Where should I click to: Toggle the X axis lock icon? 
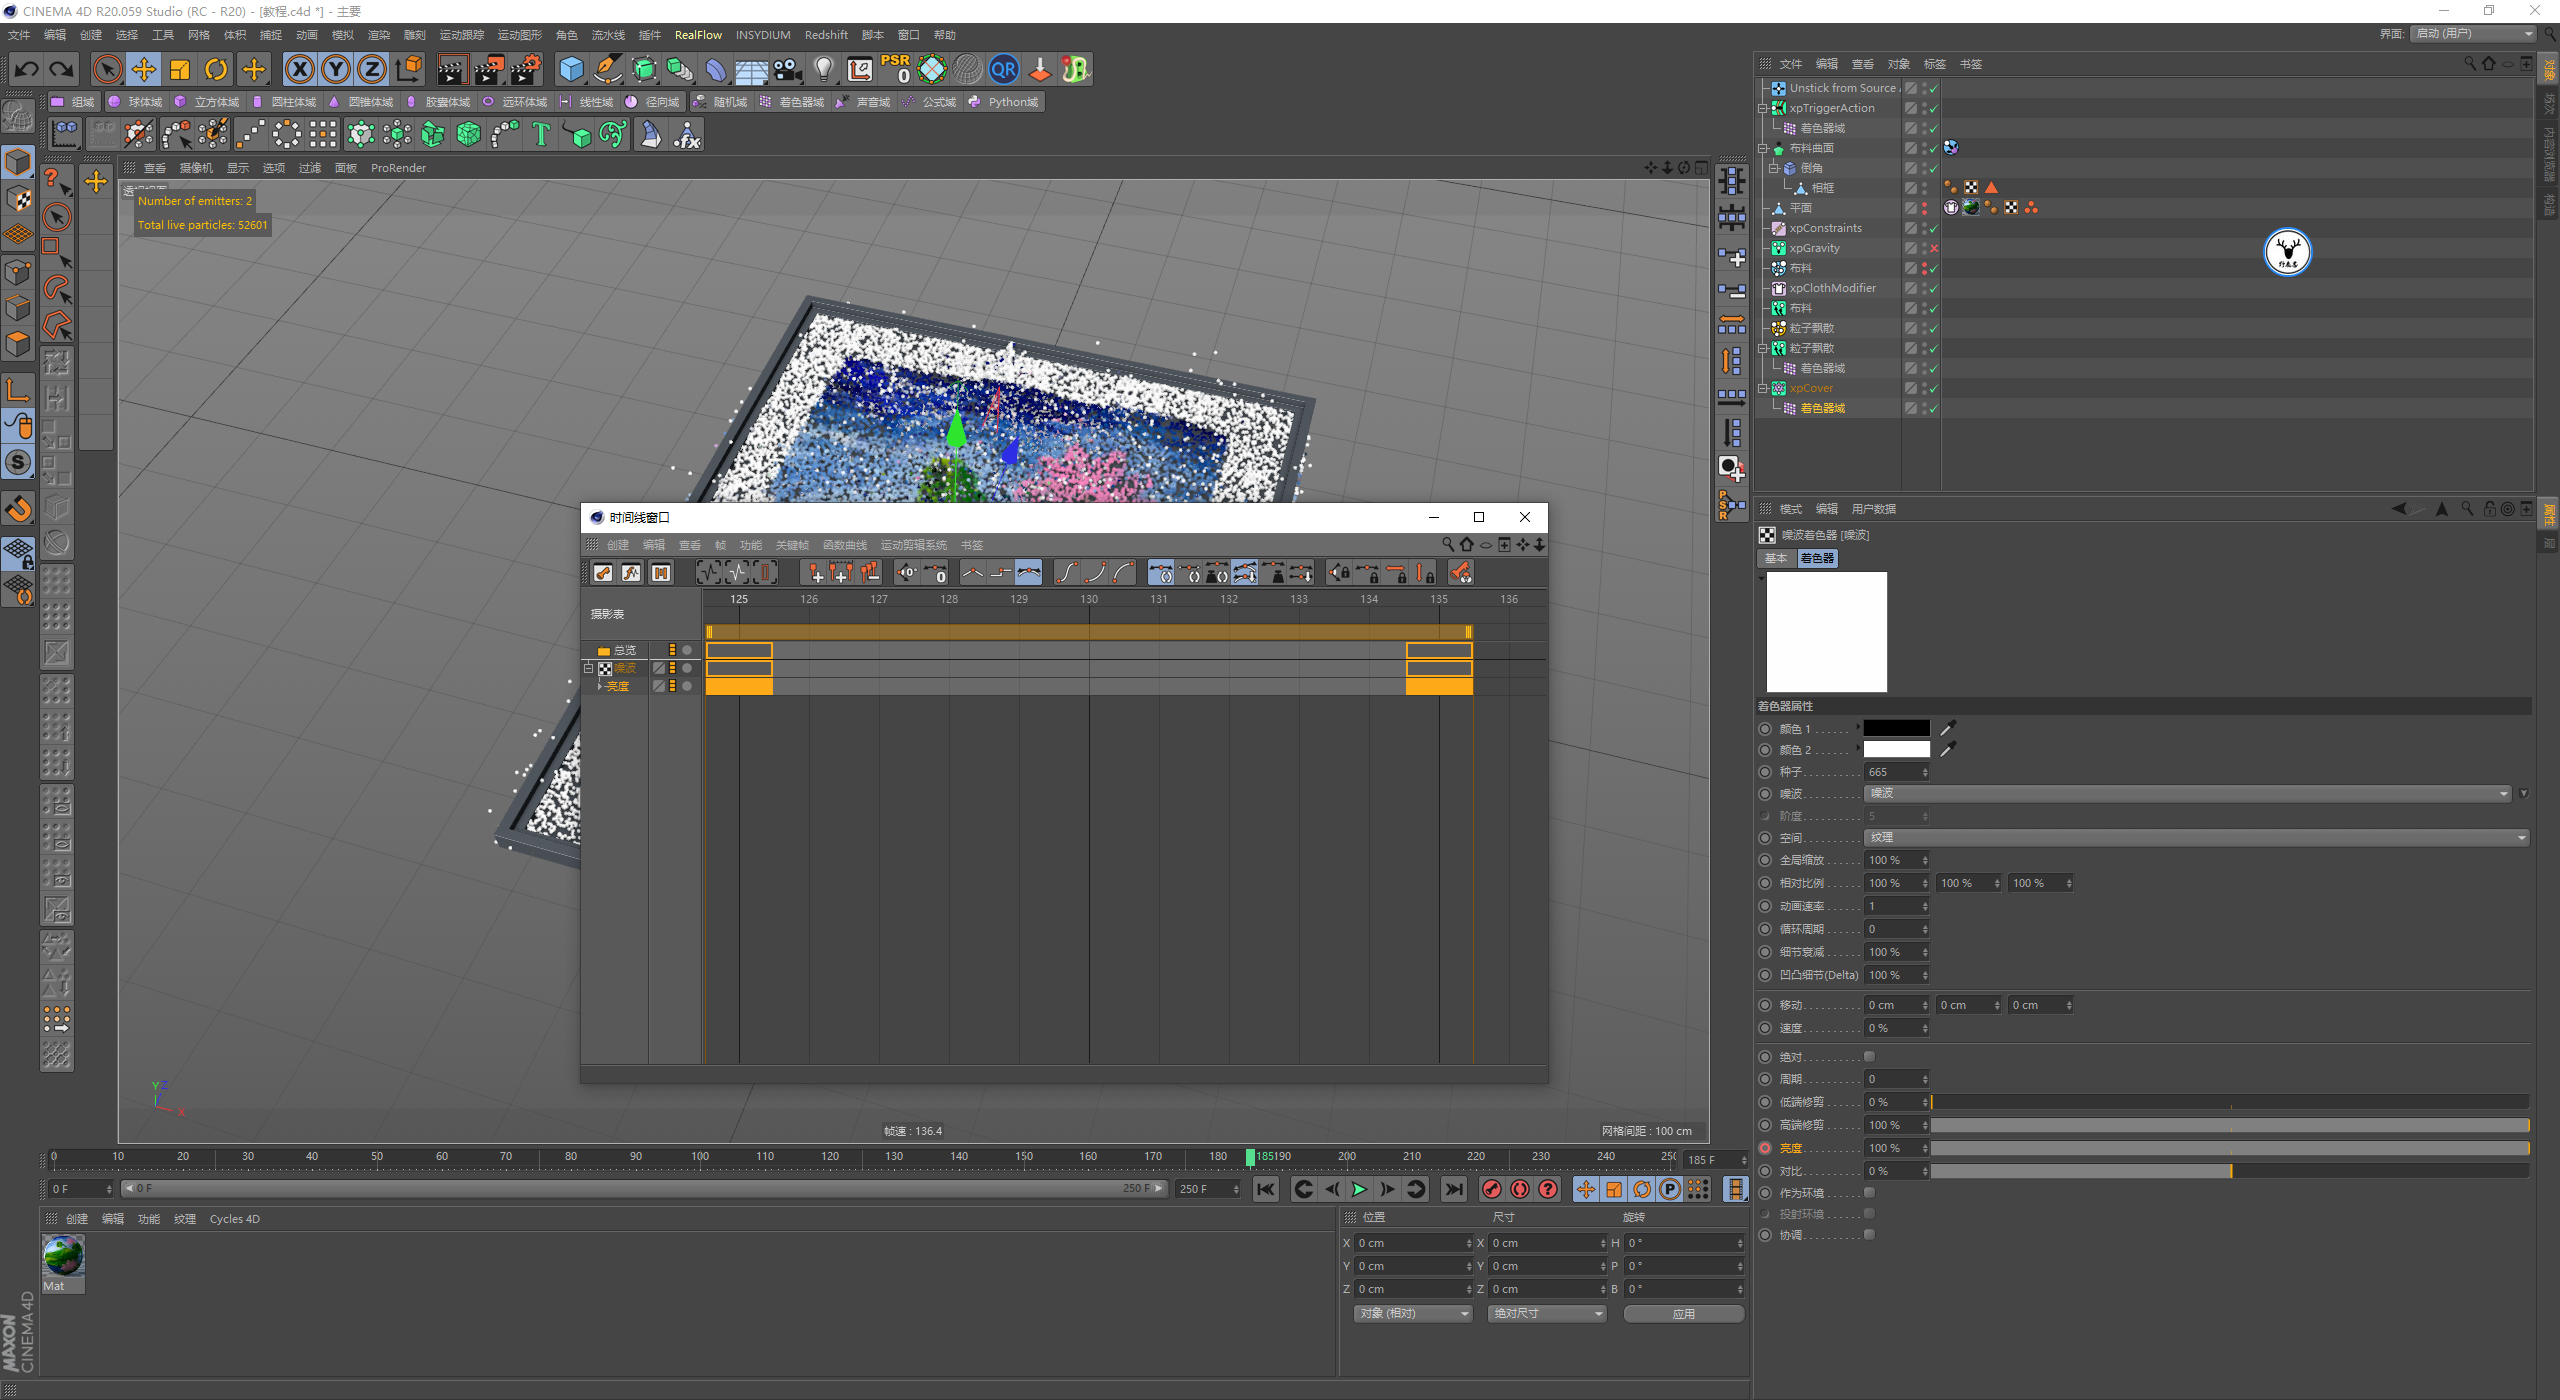(299, 69)
